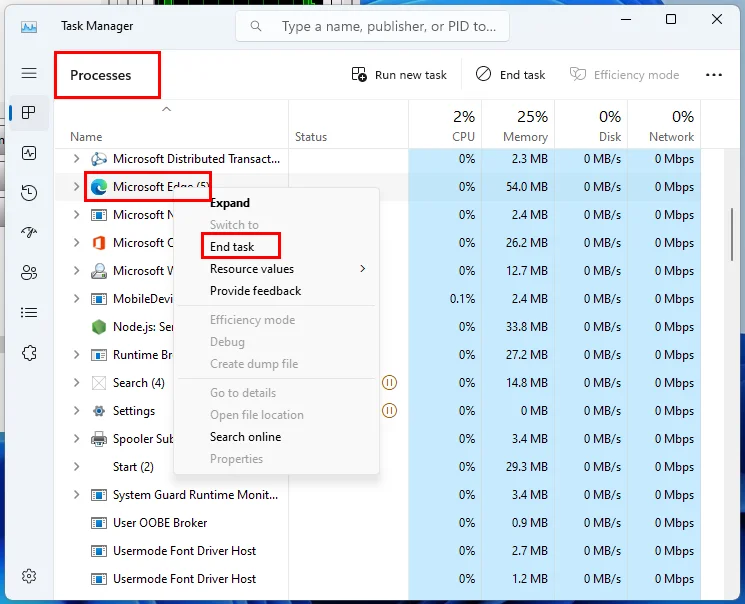
Task: Select the Usermode Font Driver Host 2.7 MB row
Action: pos(378,551)
